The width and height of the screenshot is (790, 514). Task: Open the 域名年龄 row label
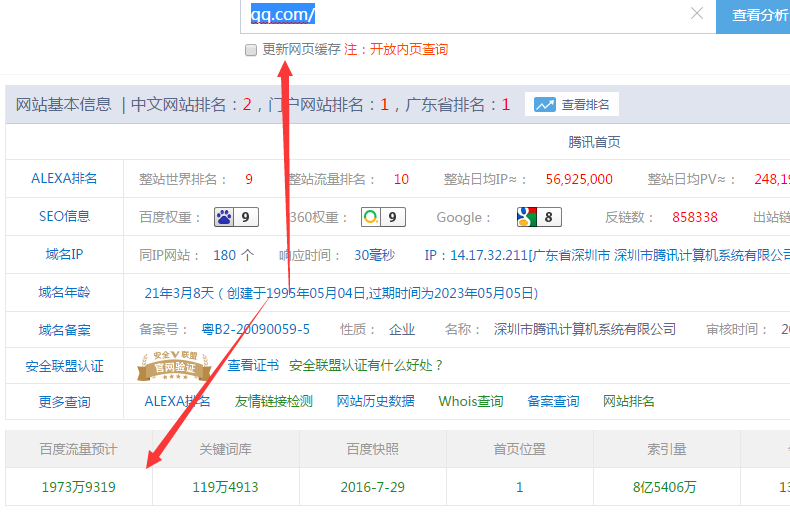[x=64, y=292]
